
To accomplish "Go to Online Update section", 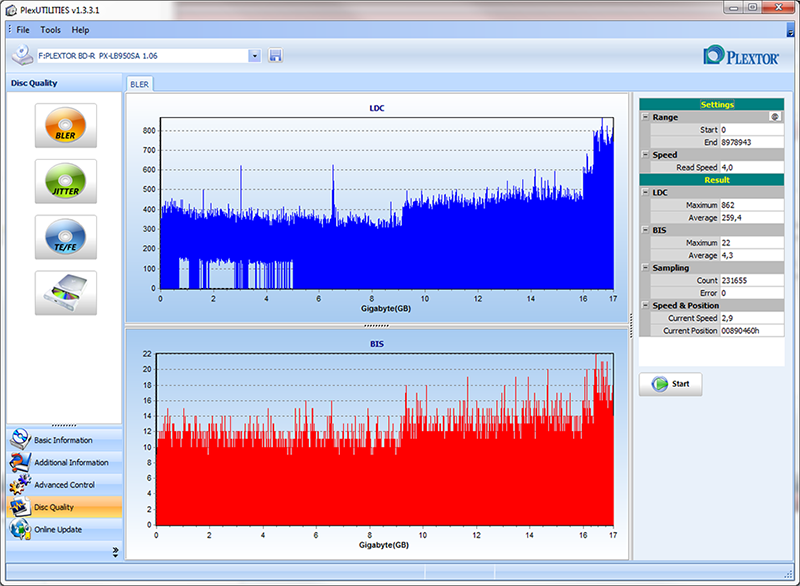I will (58, 529).
